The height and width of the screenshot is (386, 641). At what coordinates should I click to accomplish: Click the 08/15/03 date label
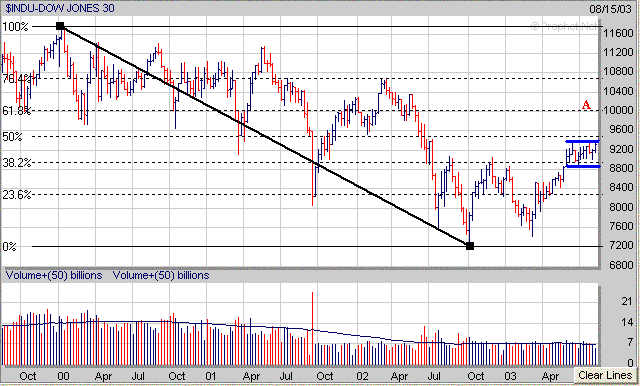pos(610,9)
